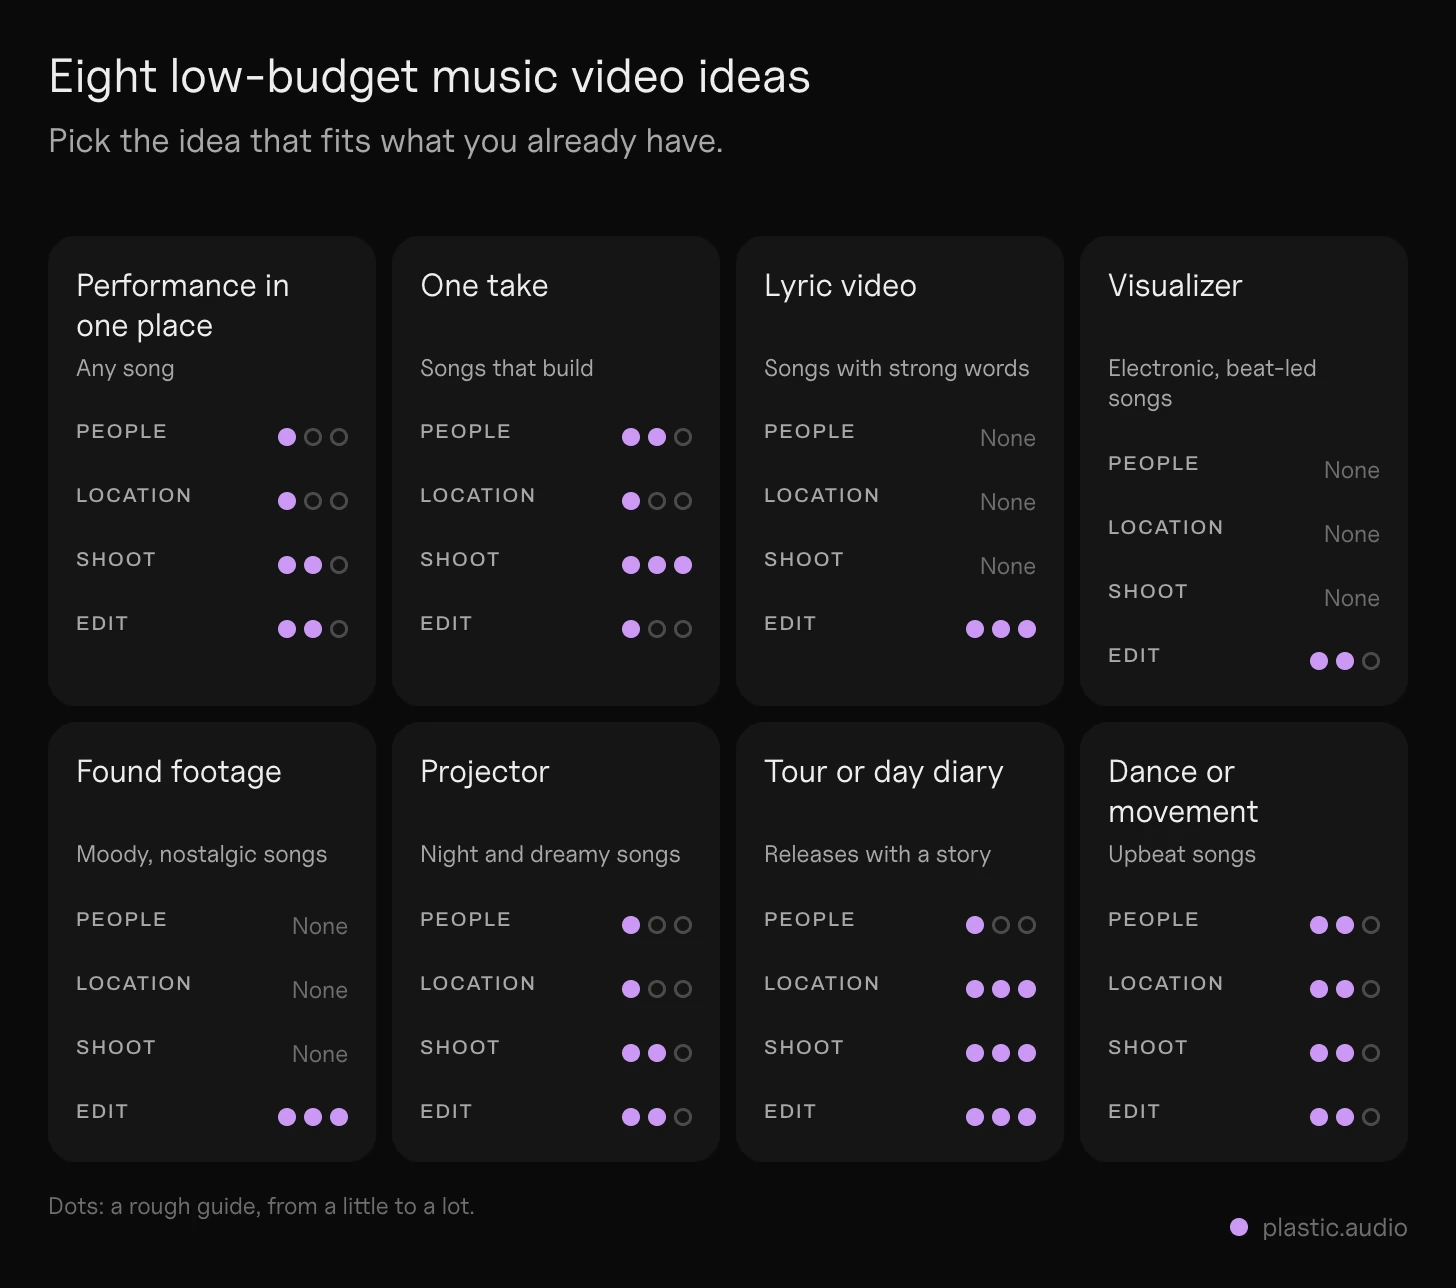Click the "Eight low-budget music video ideas" heading

429,76
